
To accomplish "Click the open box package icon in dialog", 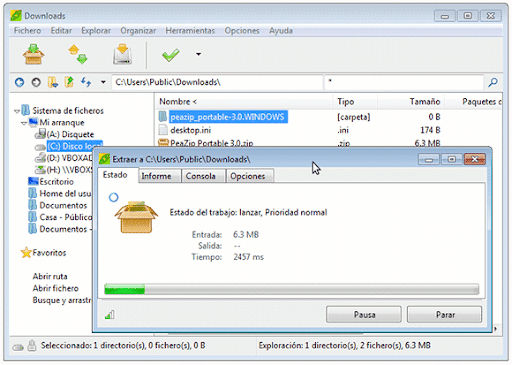I will (x=136, y=217).
